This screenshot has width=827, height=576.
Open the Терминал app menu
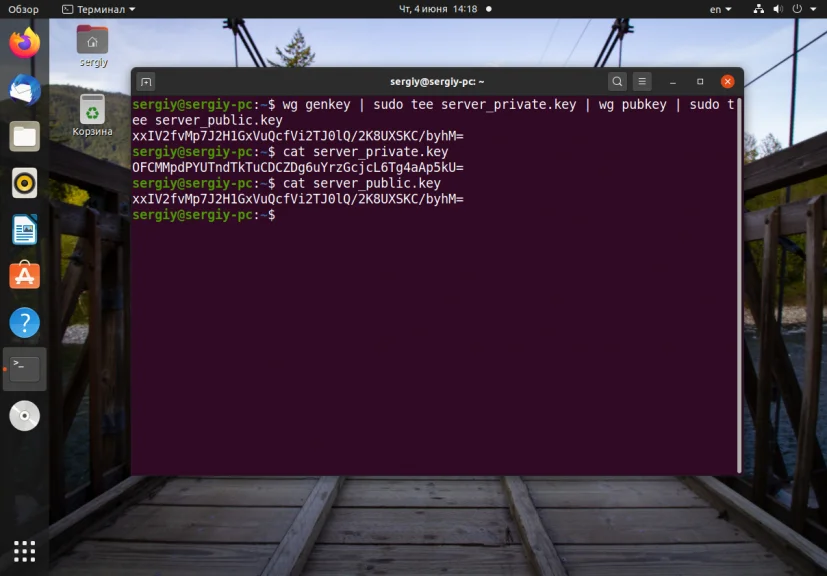pyautogui.click(x=99, y=9)
